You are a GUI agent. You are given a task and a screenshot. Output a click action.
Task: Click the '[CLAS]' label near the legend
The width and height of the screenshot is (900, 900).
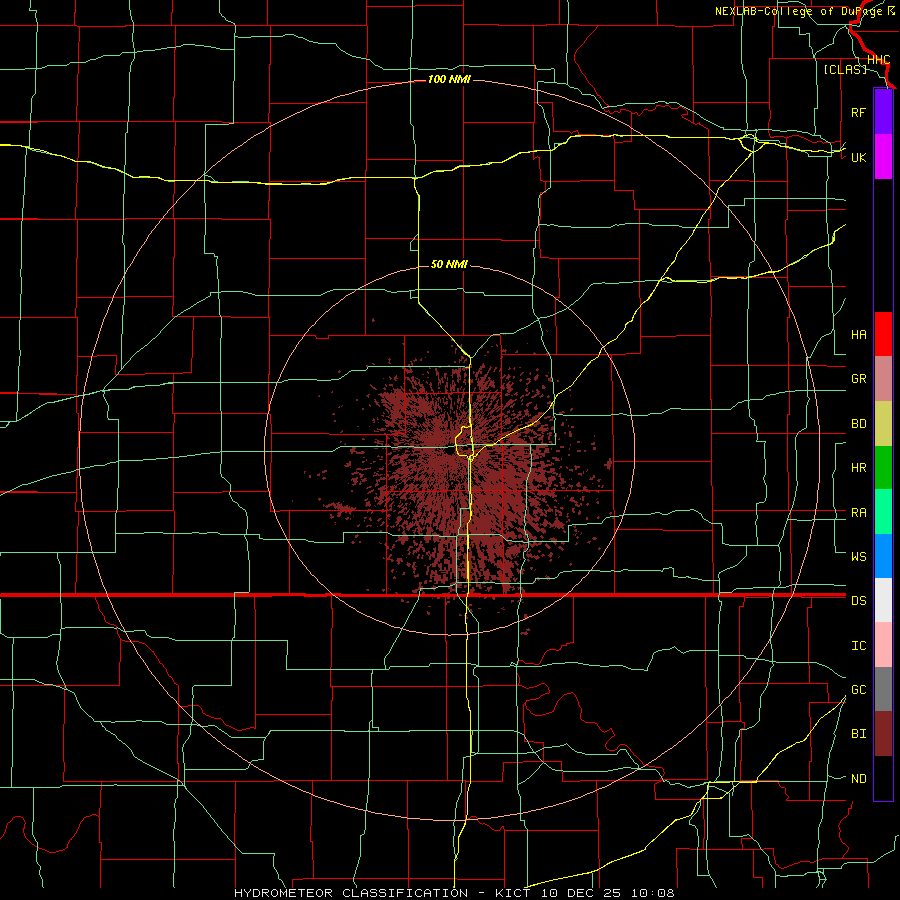coord(845,69)
